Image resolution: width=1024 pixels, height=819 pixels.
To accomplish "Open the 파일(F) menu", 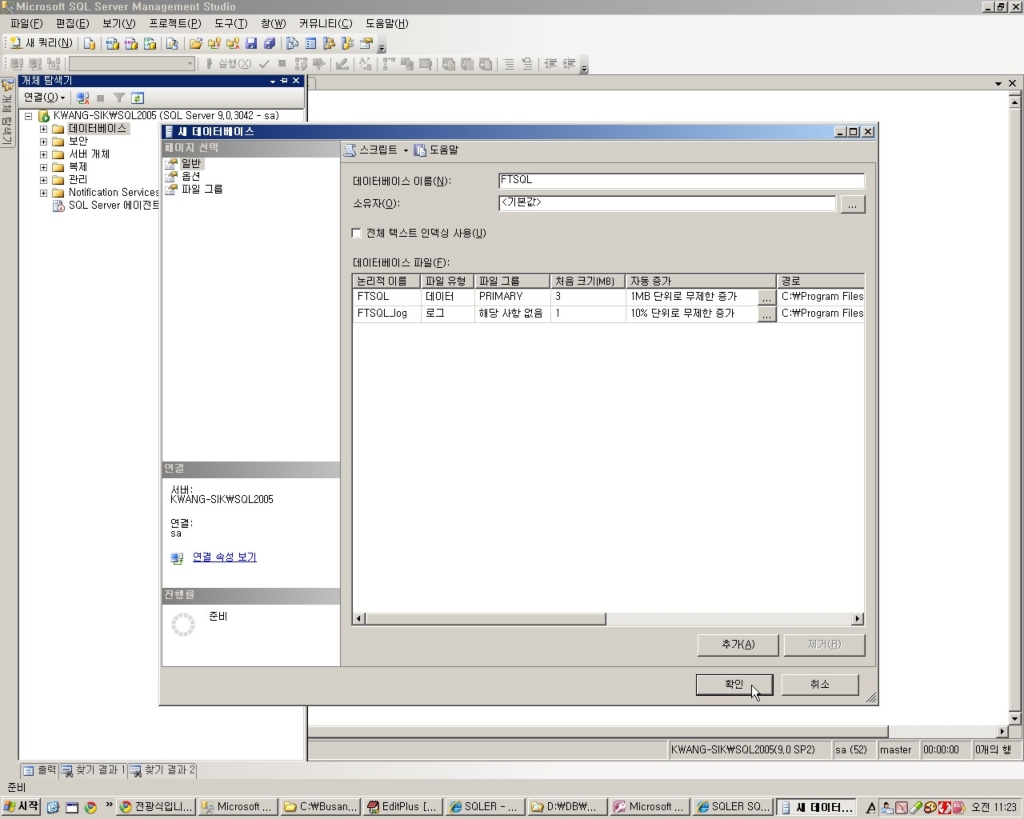I will (x=26, y=24).
